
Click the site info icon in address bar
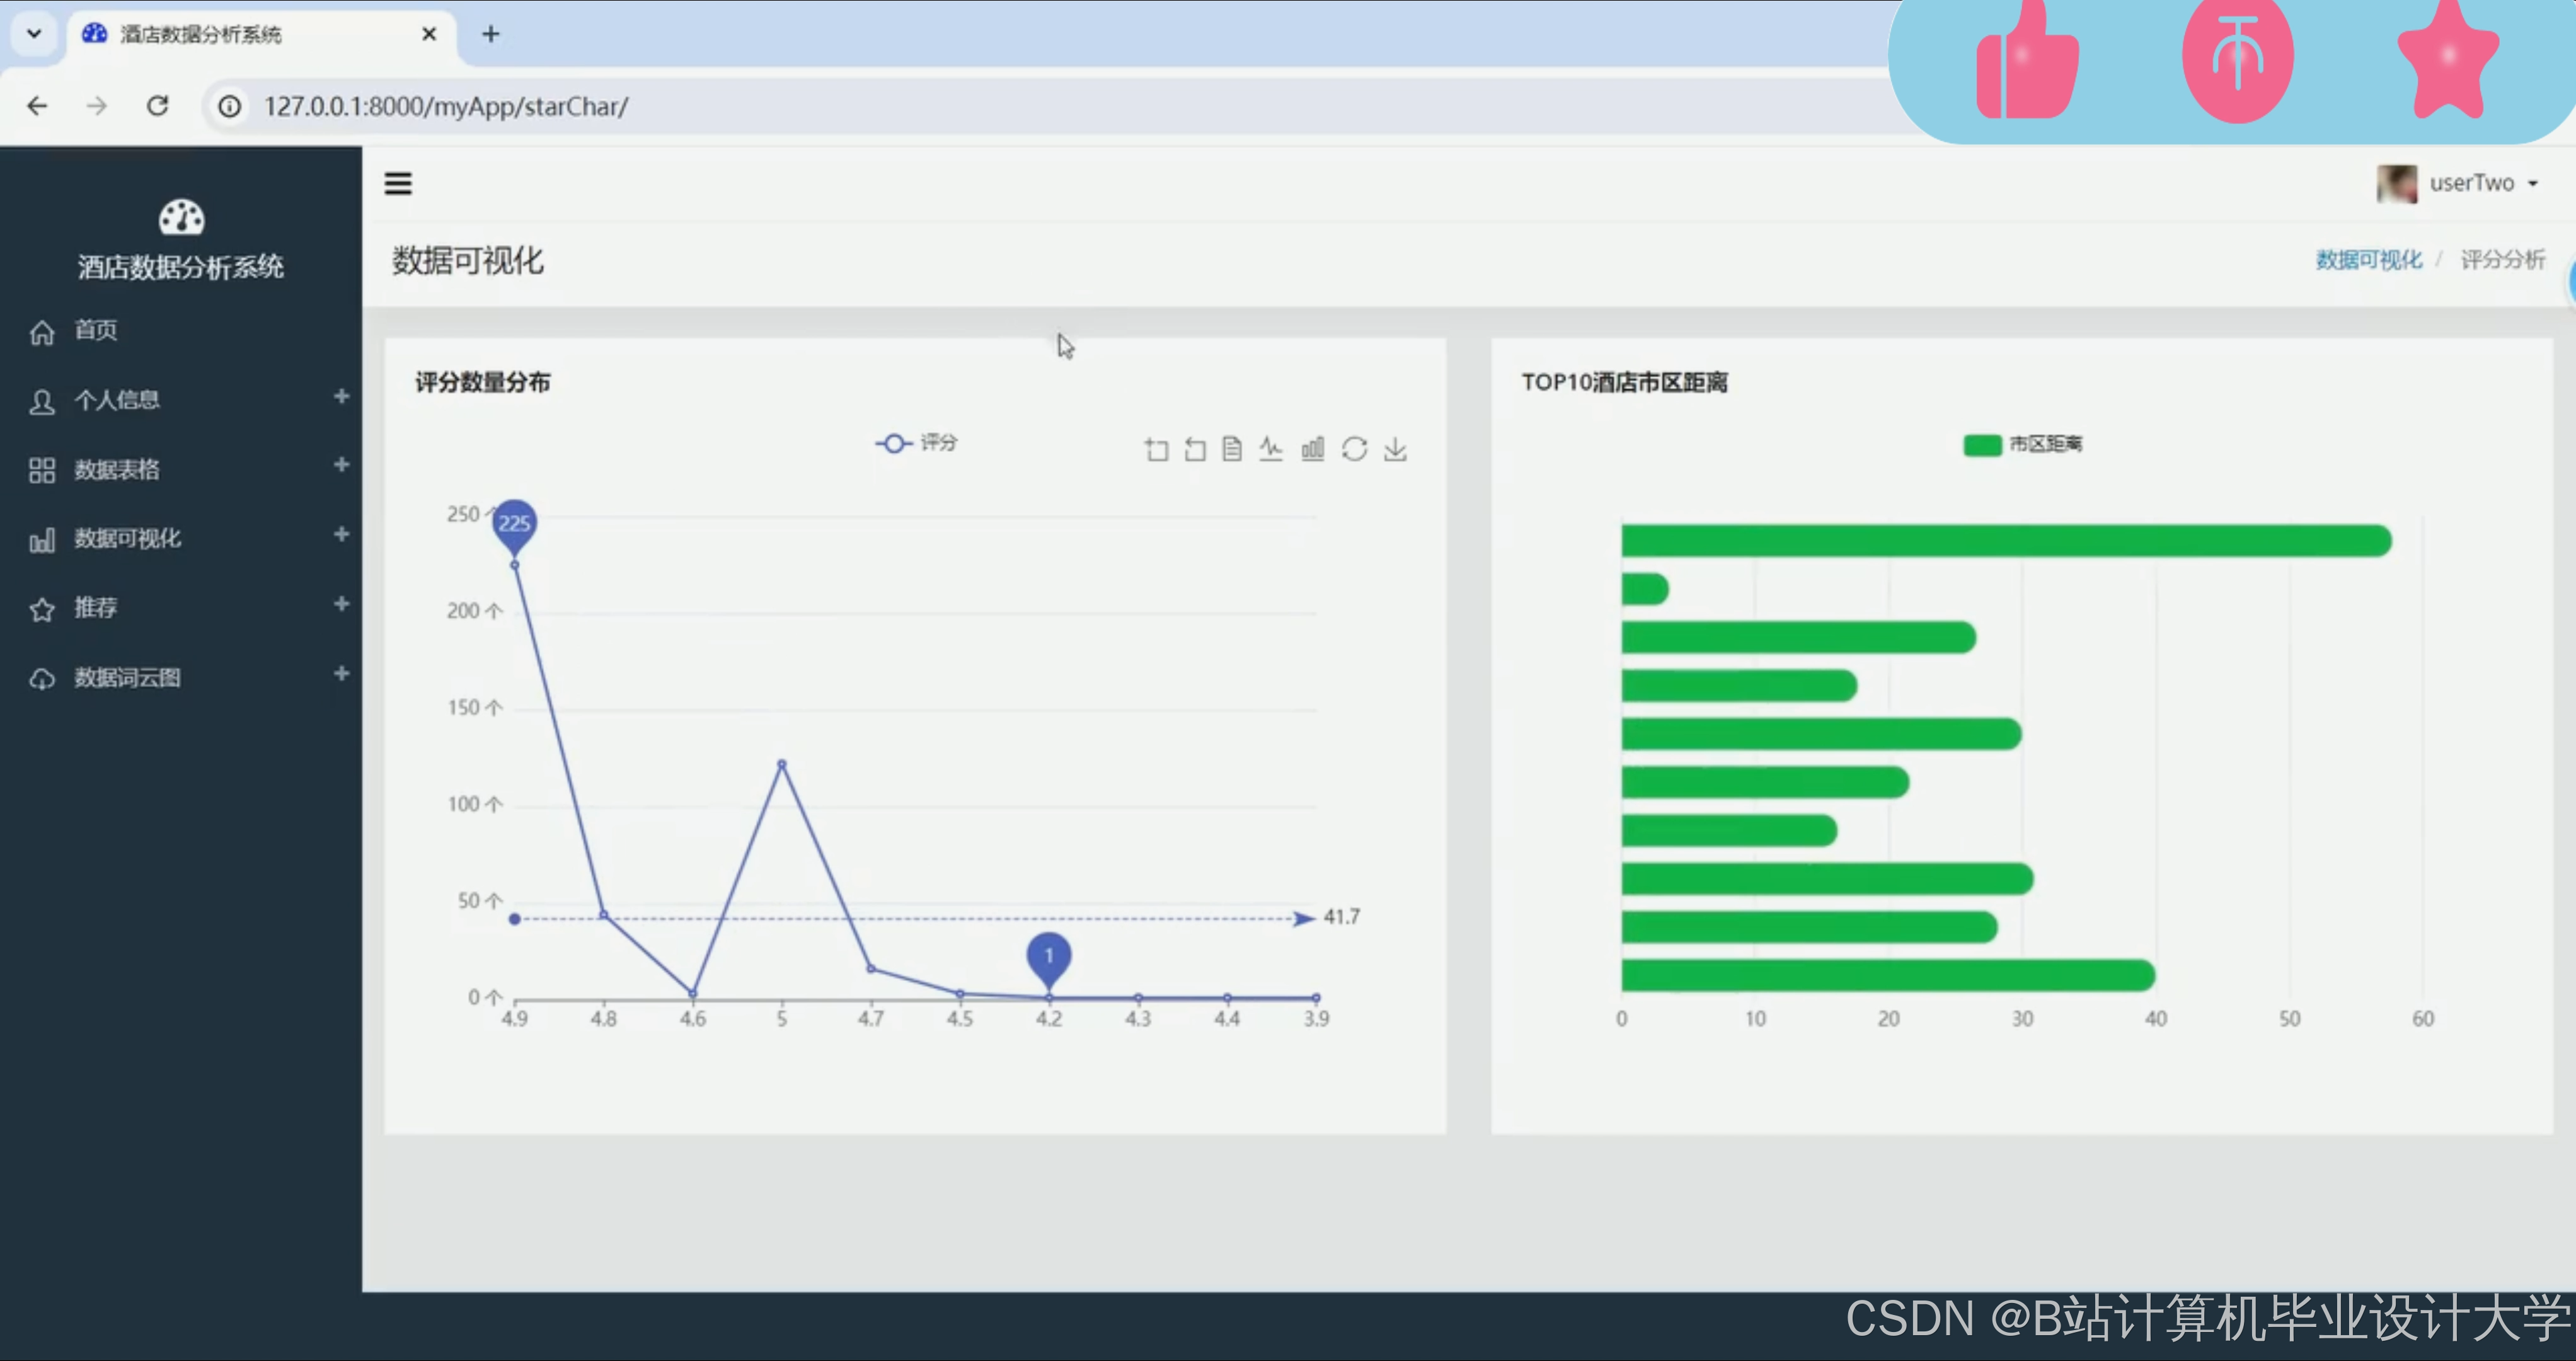point(229,106)
